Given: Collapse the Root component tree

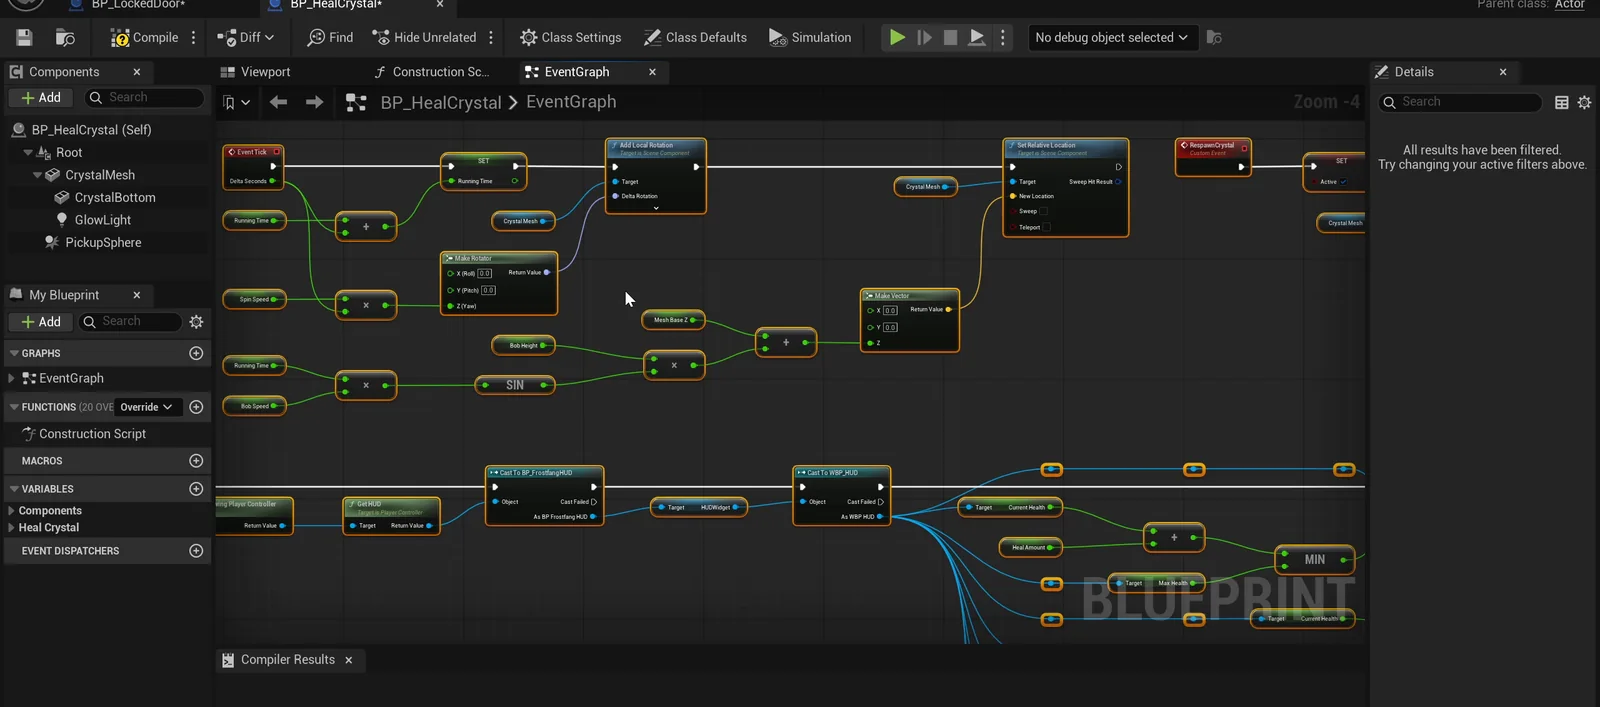Looking at the screenshot, I should point(28,153).
